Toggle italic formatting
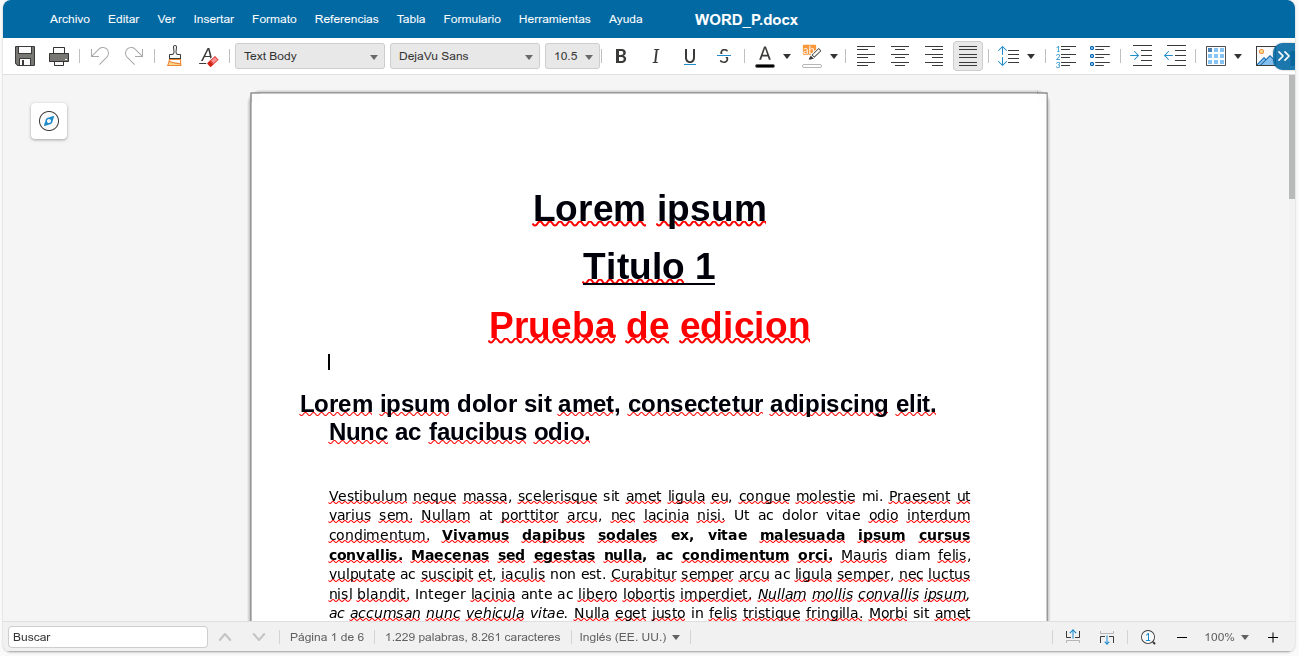Screen dimensions: 1299x656 (x=655, y=56)
